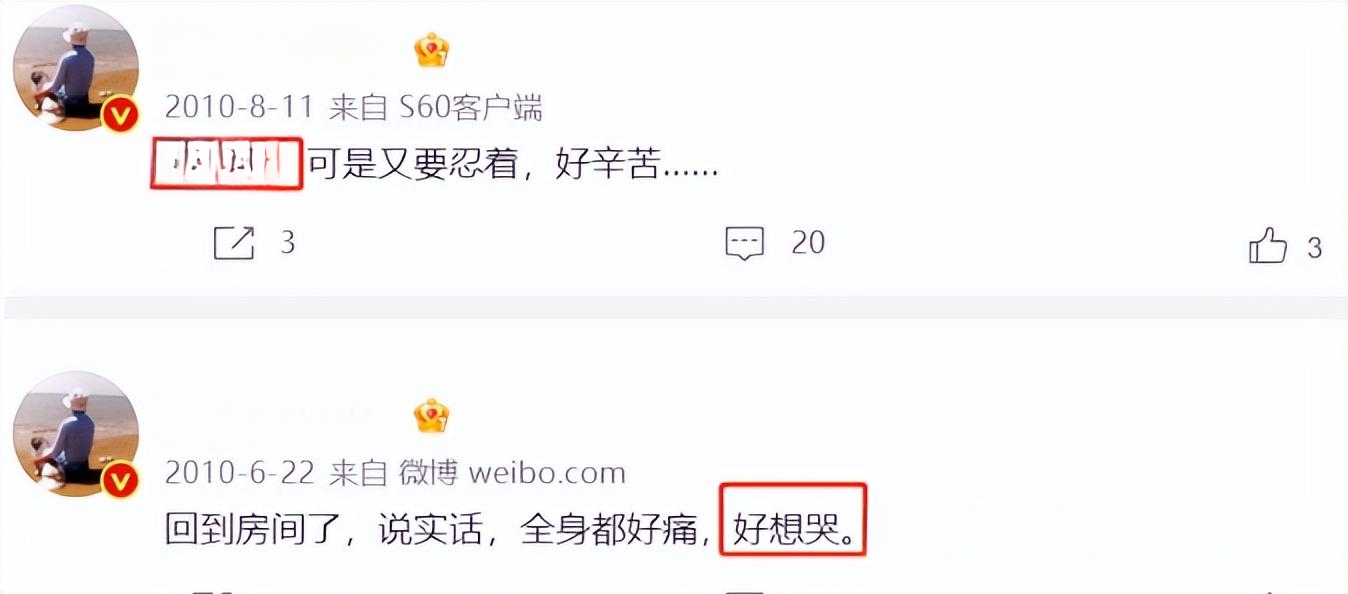Click the verified V badge on the top avatar

click(x=122, y=116)
